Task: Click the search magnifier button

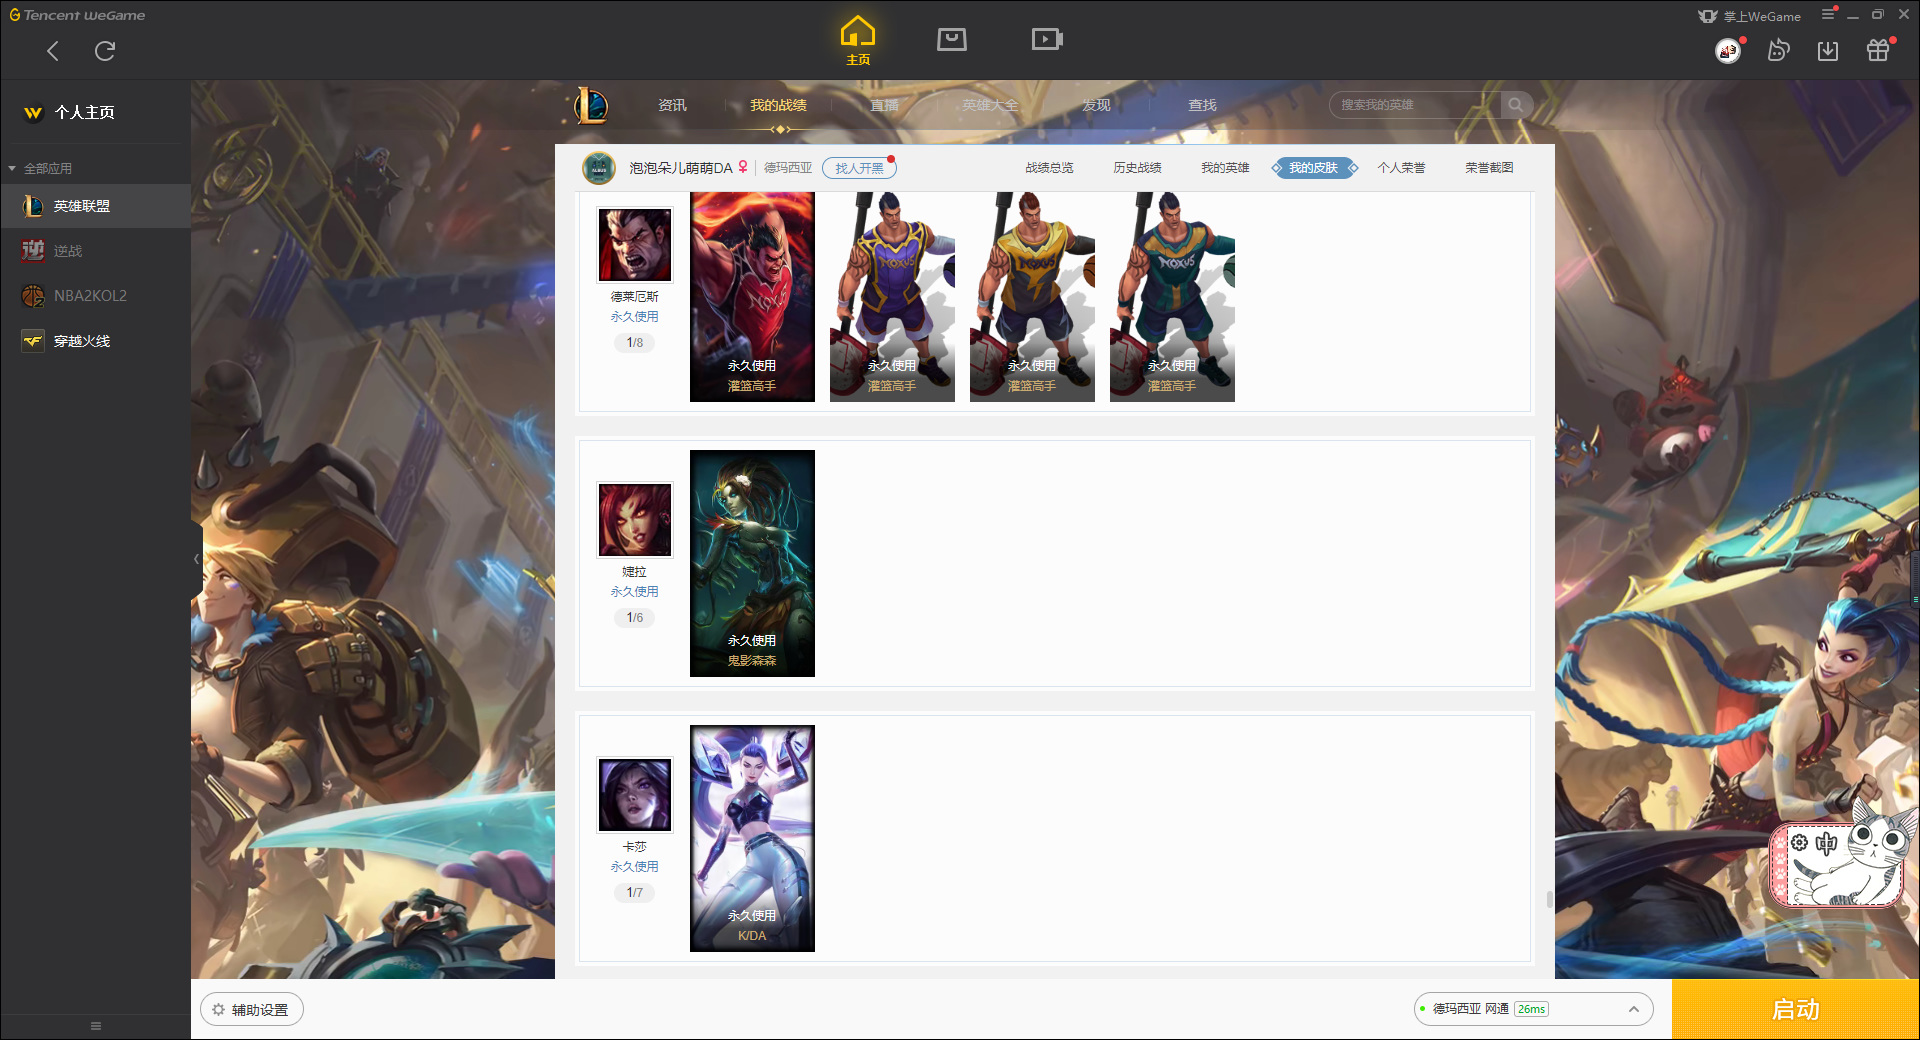Action: tap(1516, 105)
